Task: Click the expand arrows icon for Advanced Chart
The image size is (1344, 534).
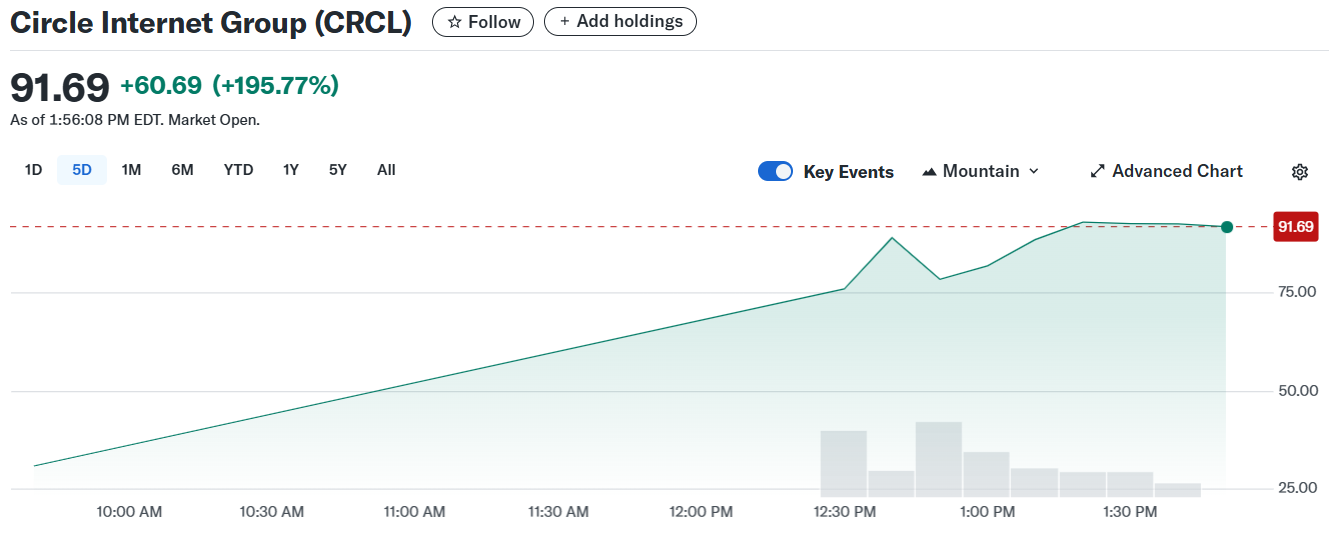Action: [x=1097, y=171]
